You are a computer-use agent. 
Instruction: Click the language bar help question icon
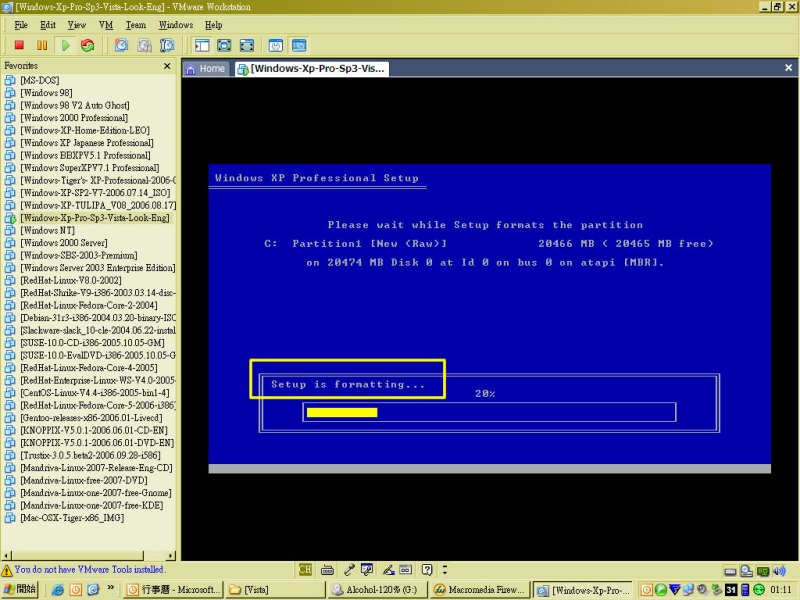[427, 569]
